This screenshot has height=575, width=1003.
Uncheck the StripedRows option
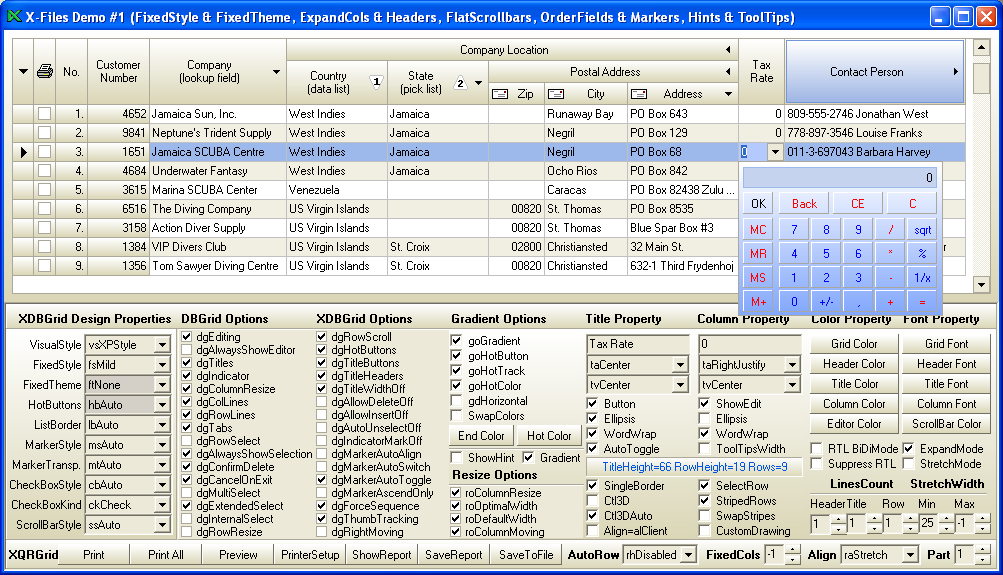click(x=706, y=501)
